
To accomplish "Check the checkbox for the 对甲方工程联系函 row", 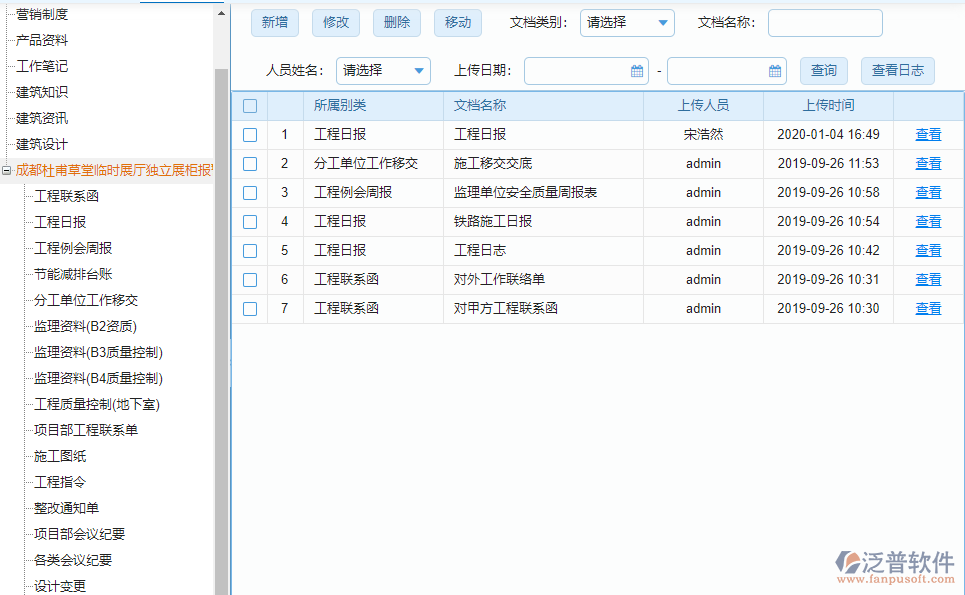I will click(249, 309).
